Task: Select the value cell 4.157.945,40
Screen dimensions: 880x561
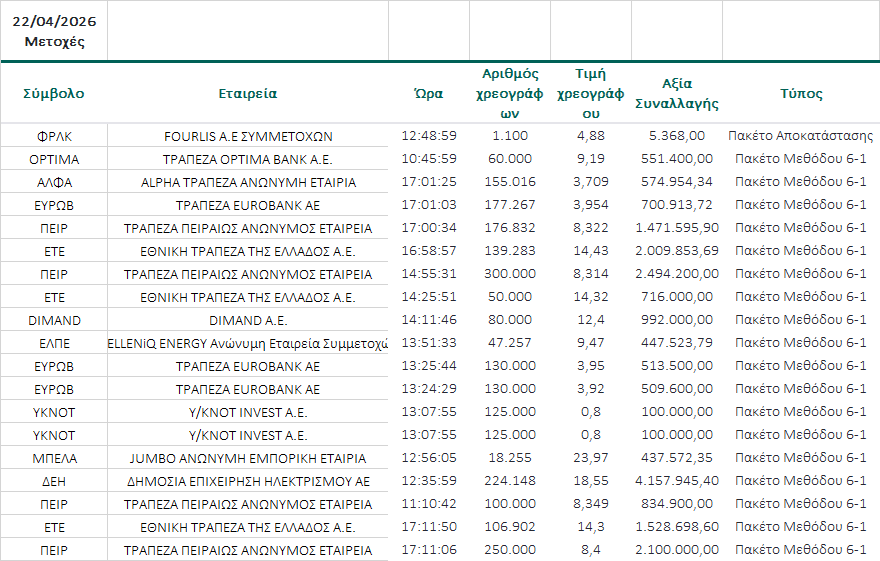Action: coord(677,481)
